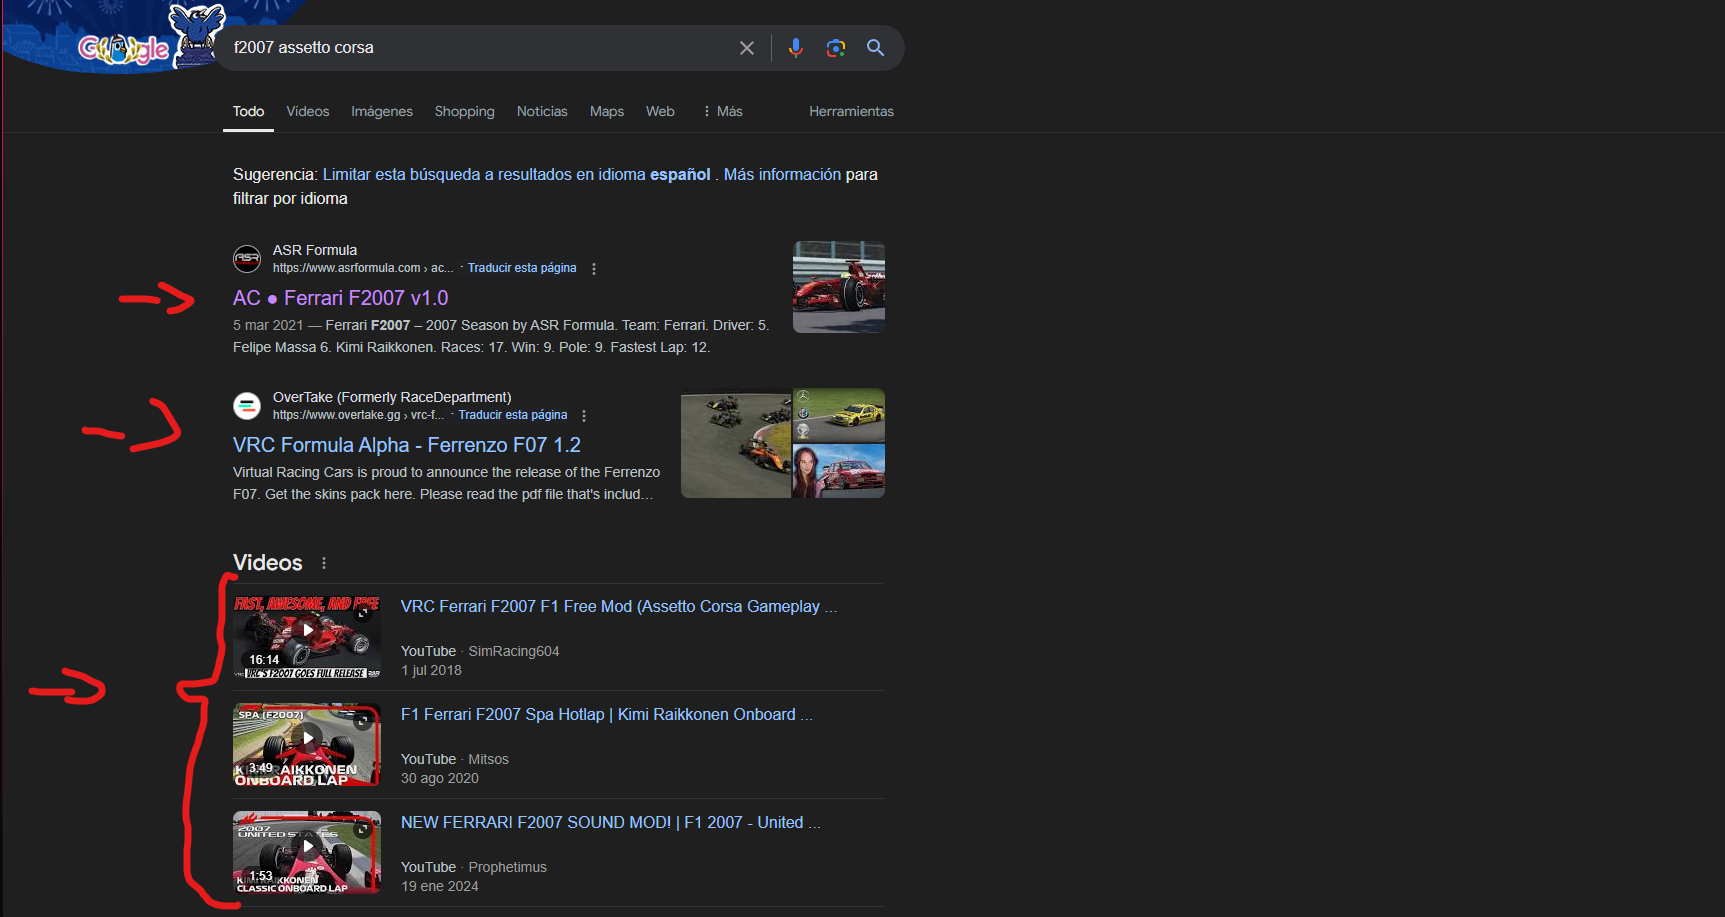Limit search to resultados en idioma español
Image resolution: width=1725 pixels, height=917 pixels.
tap(516, 174)
